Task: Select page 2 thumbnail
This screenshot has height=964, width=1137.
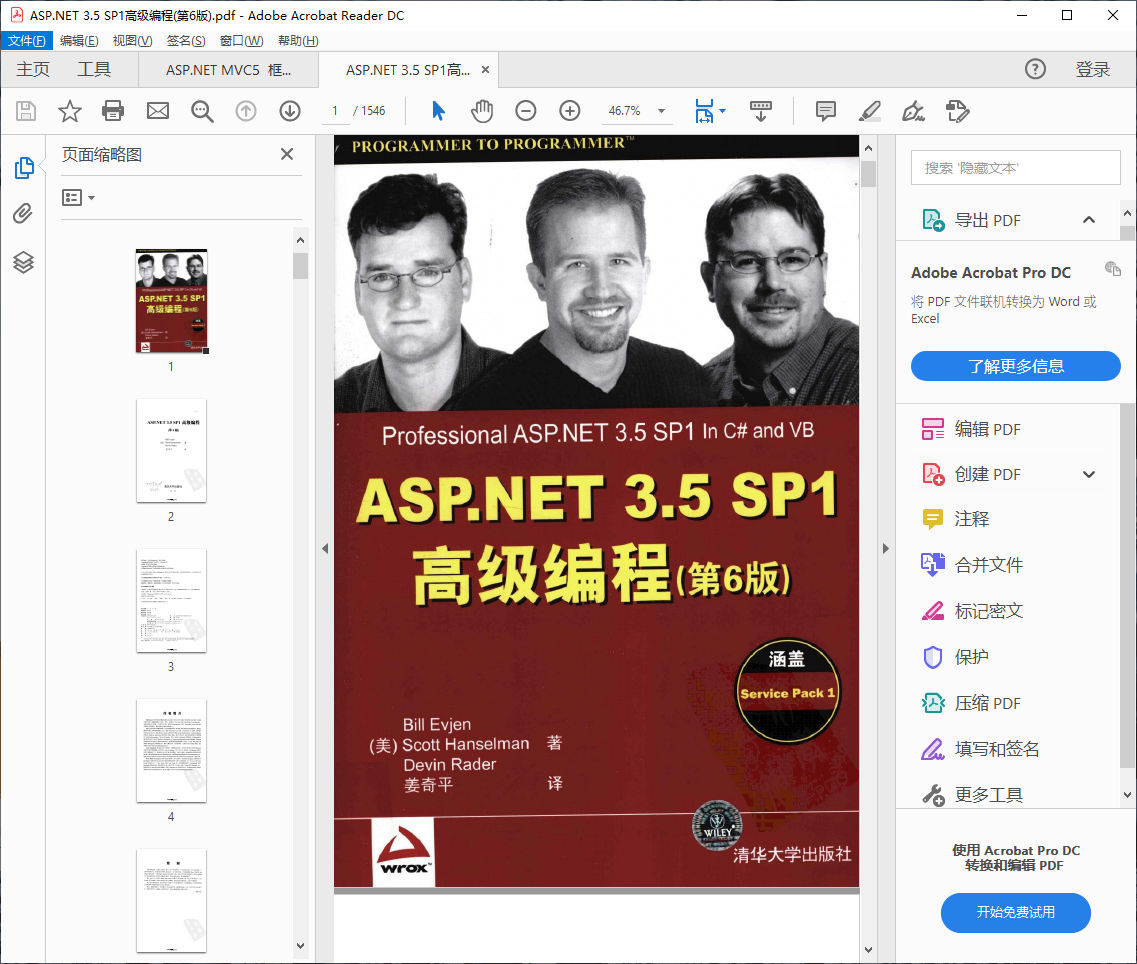Action: pos(172,450)
